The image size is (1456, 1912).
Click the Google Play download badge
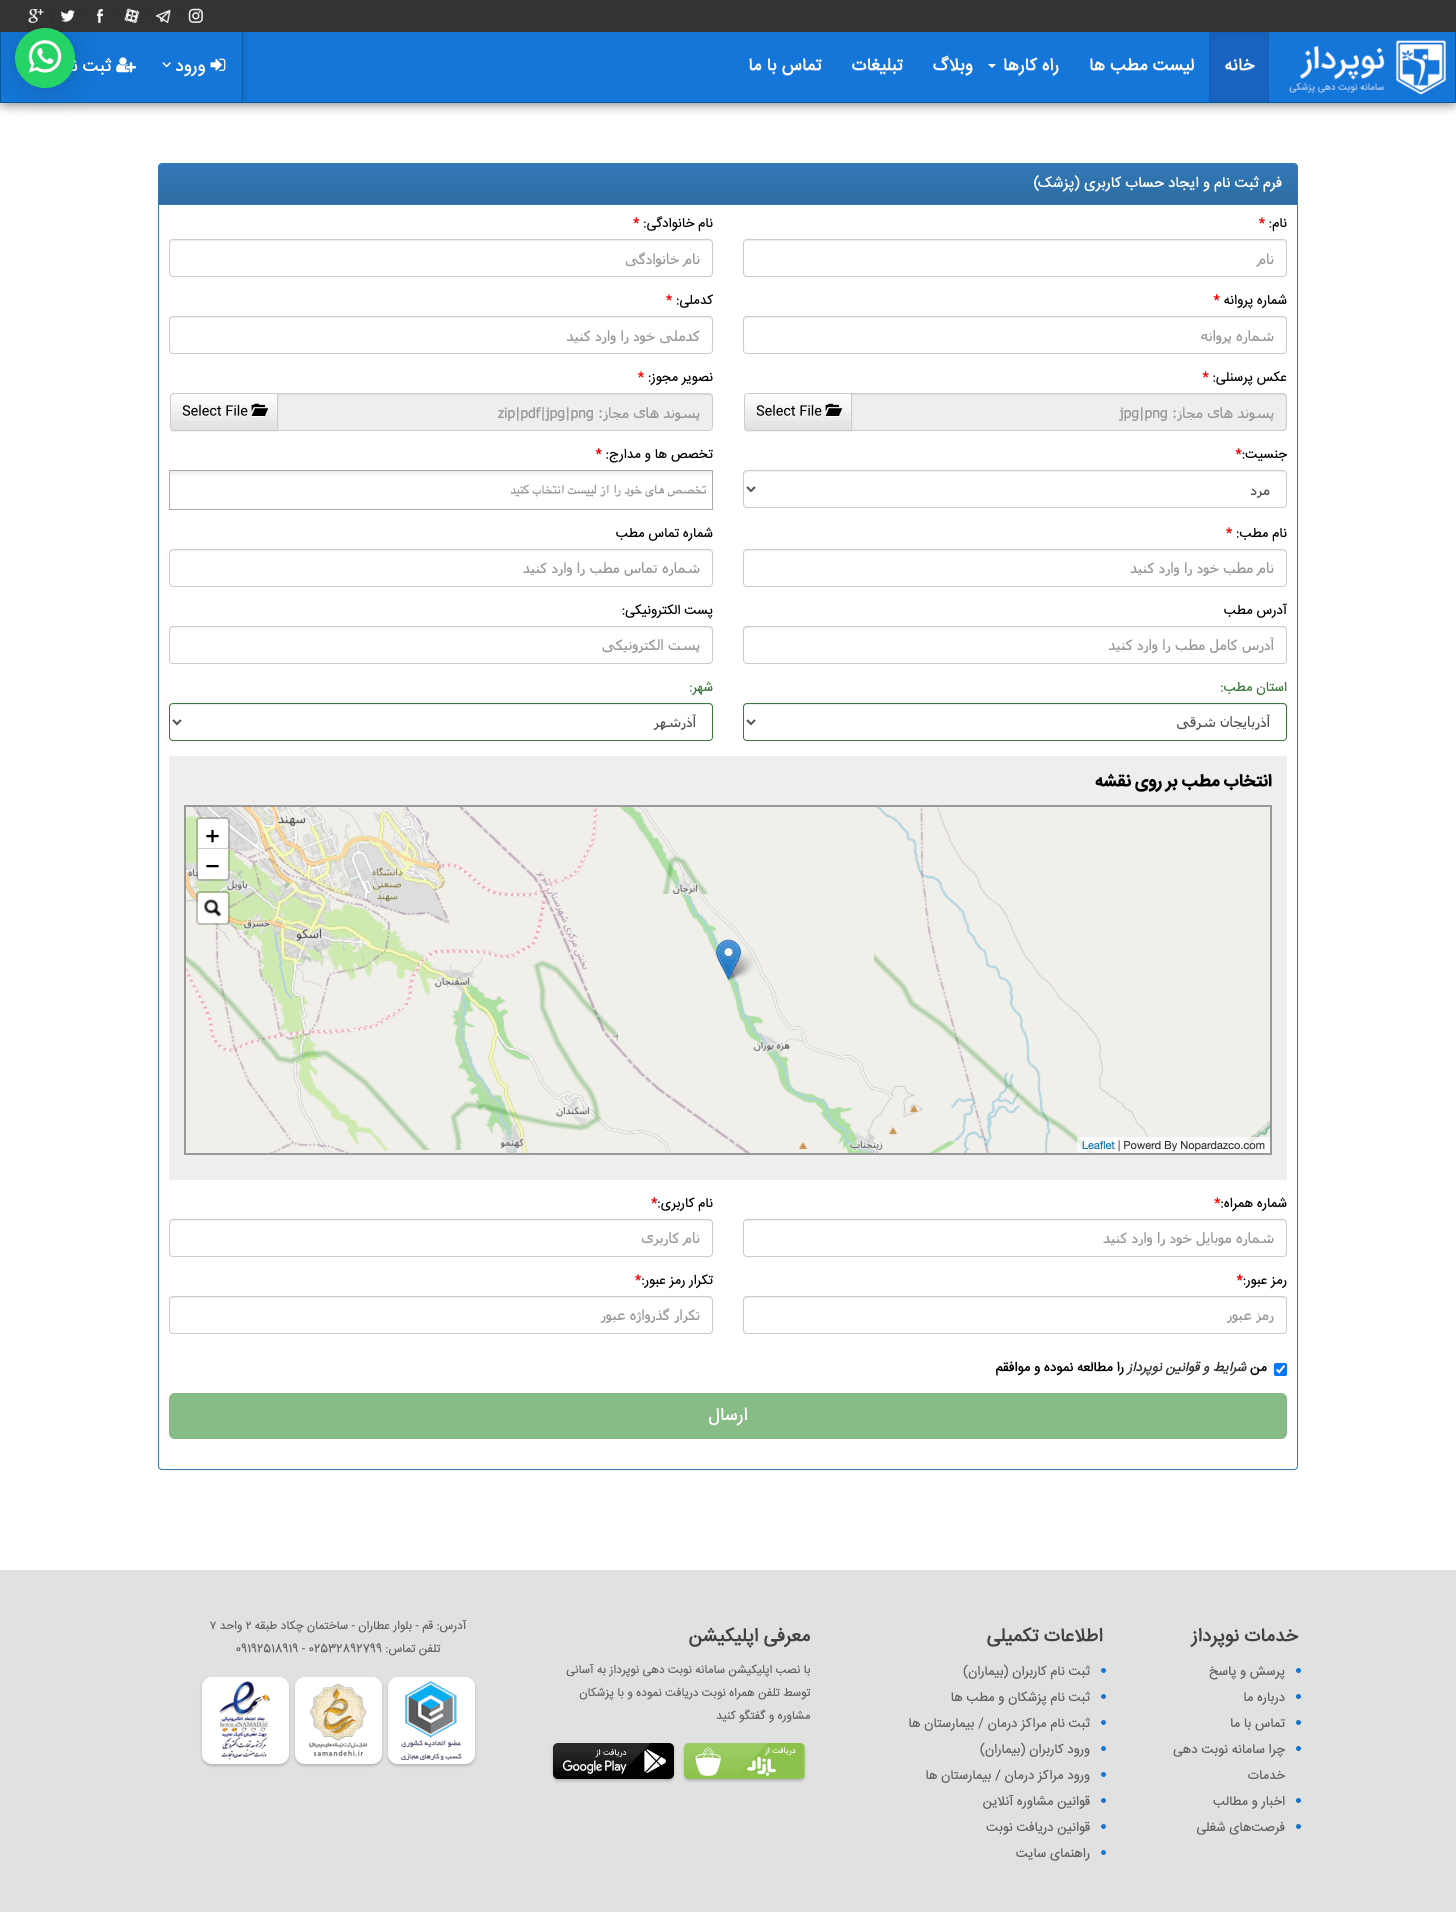coord(613,1761)
